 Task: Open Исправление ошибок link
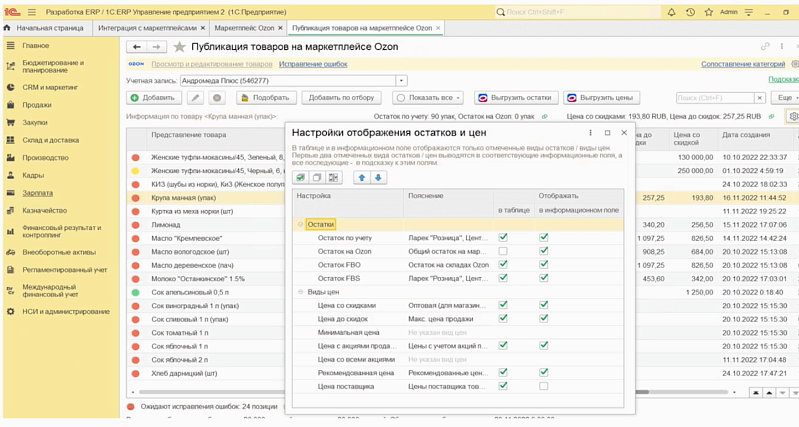313,64
